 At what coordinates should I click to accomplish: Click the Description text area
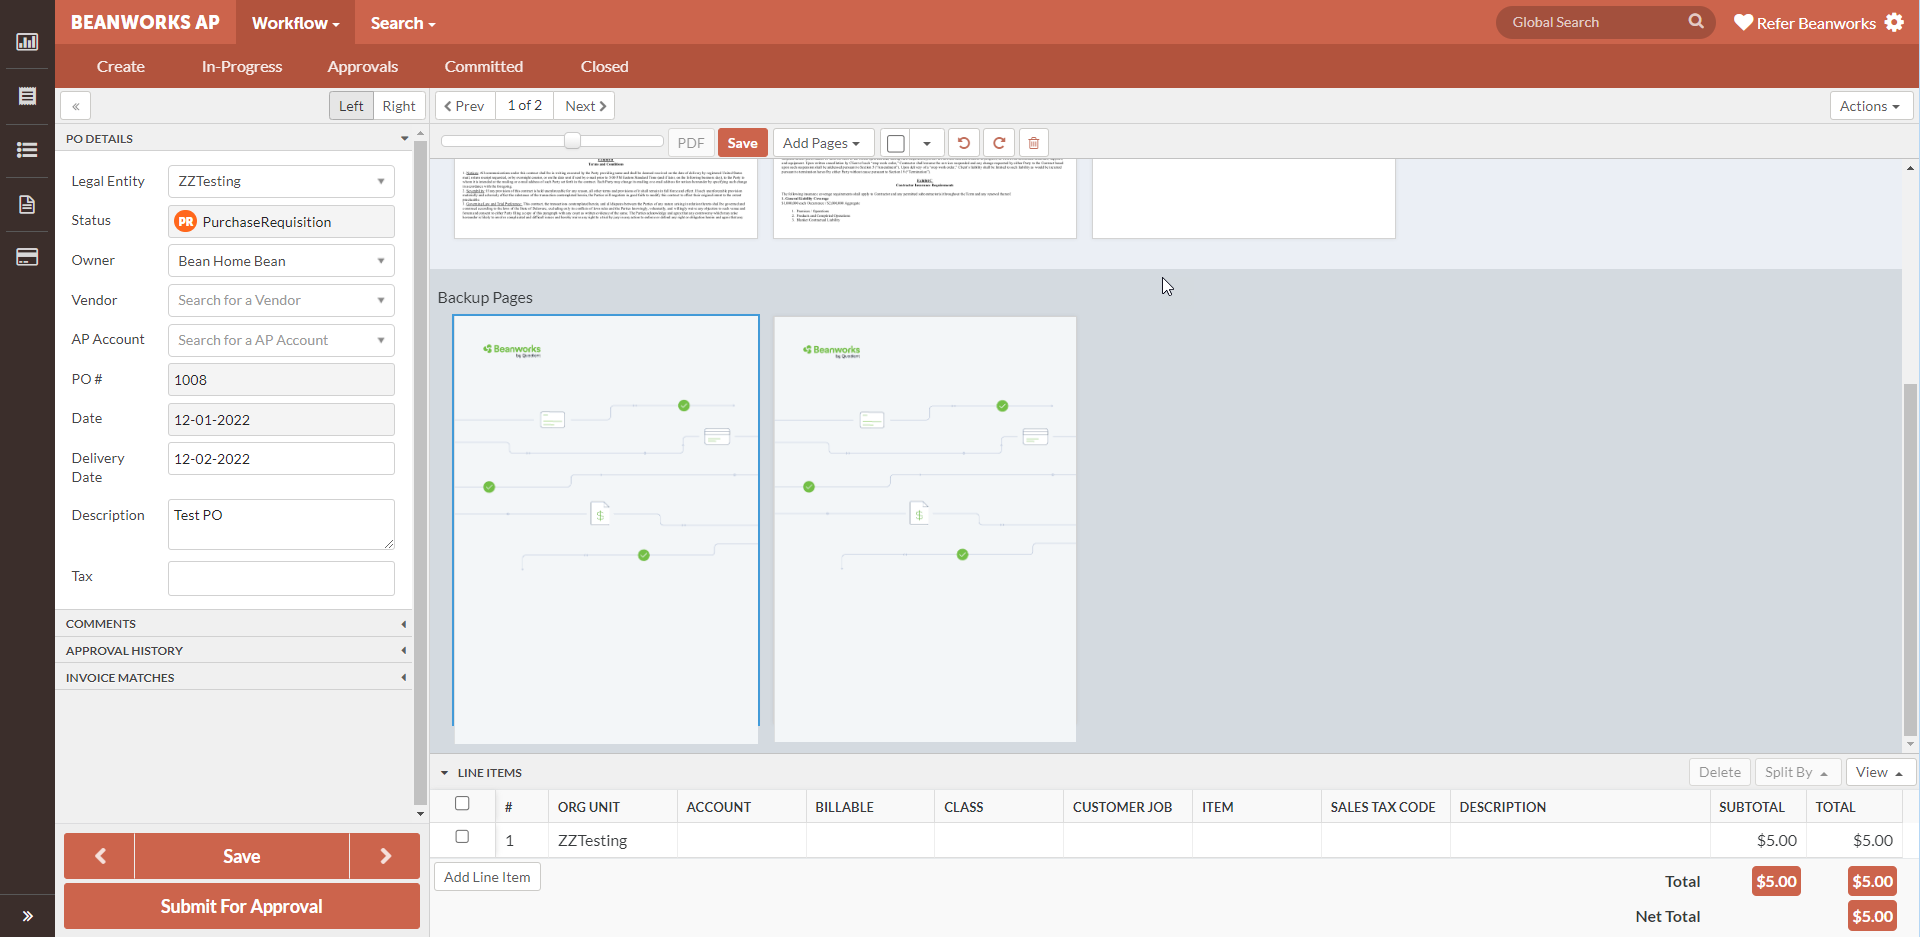tap(281, 524)
